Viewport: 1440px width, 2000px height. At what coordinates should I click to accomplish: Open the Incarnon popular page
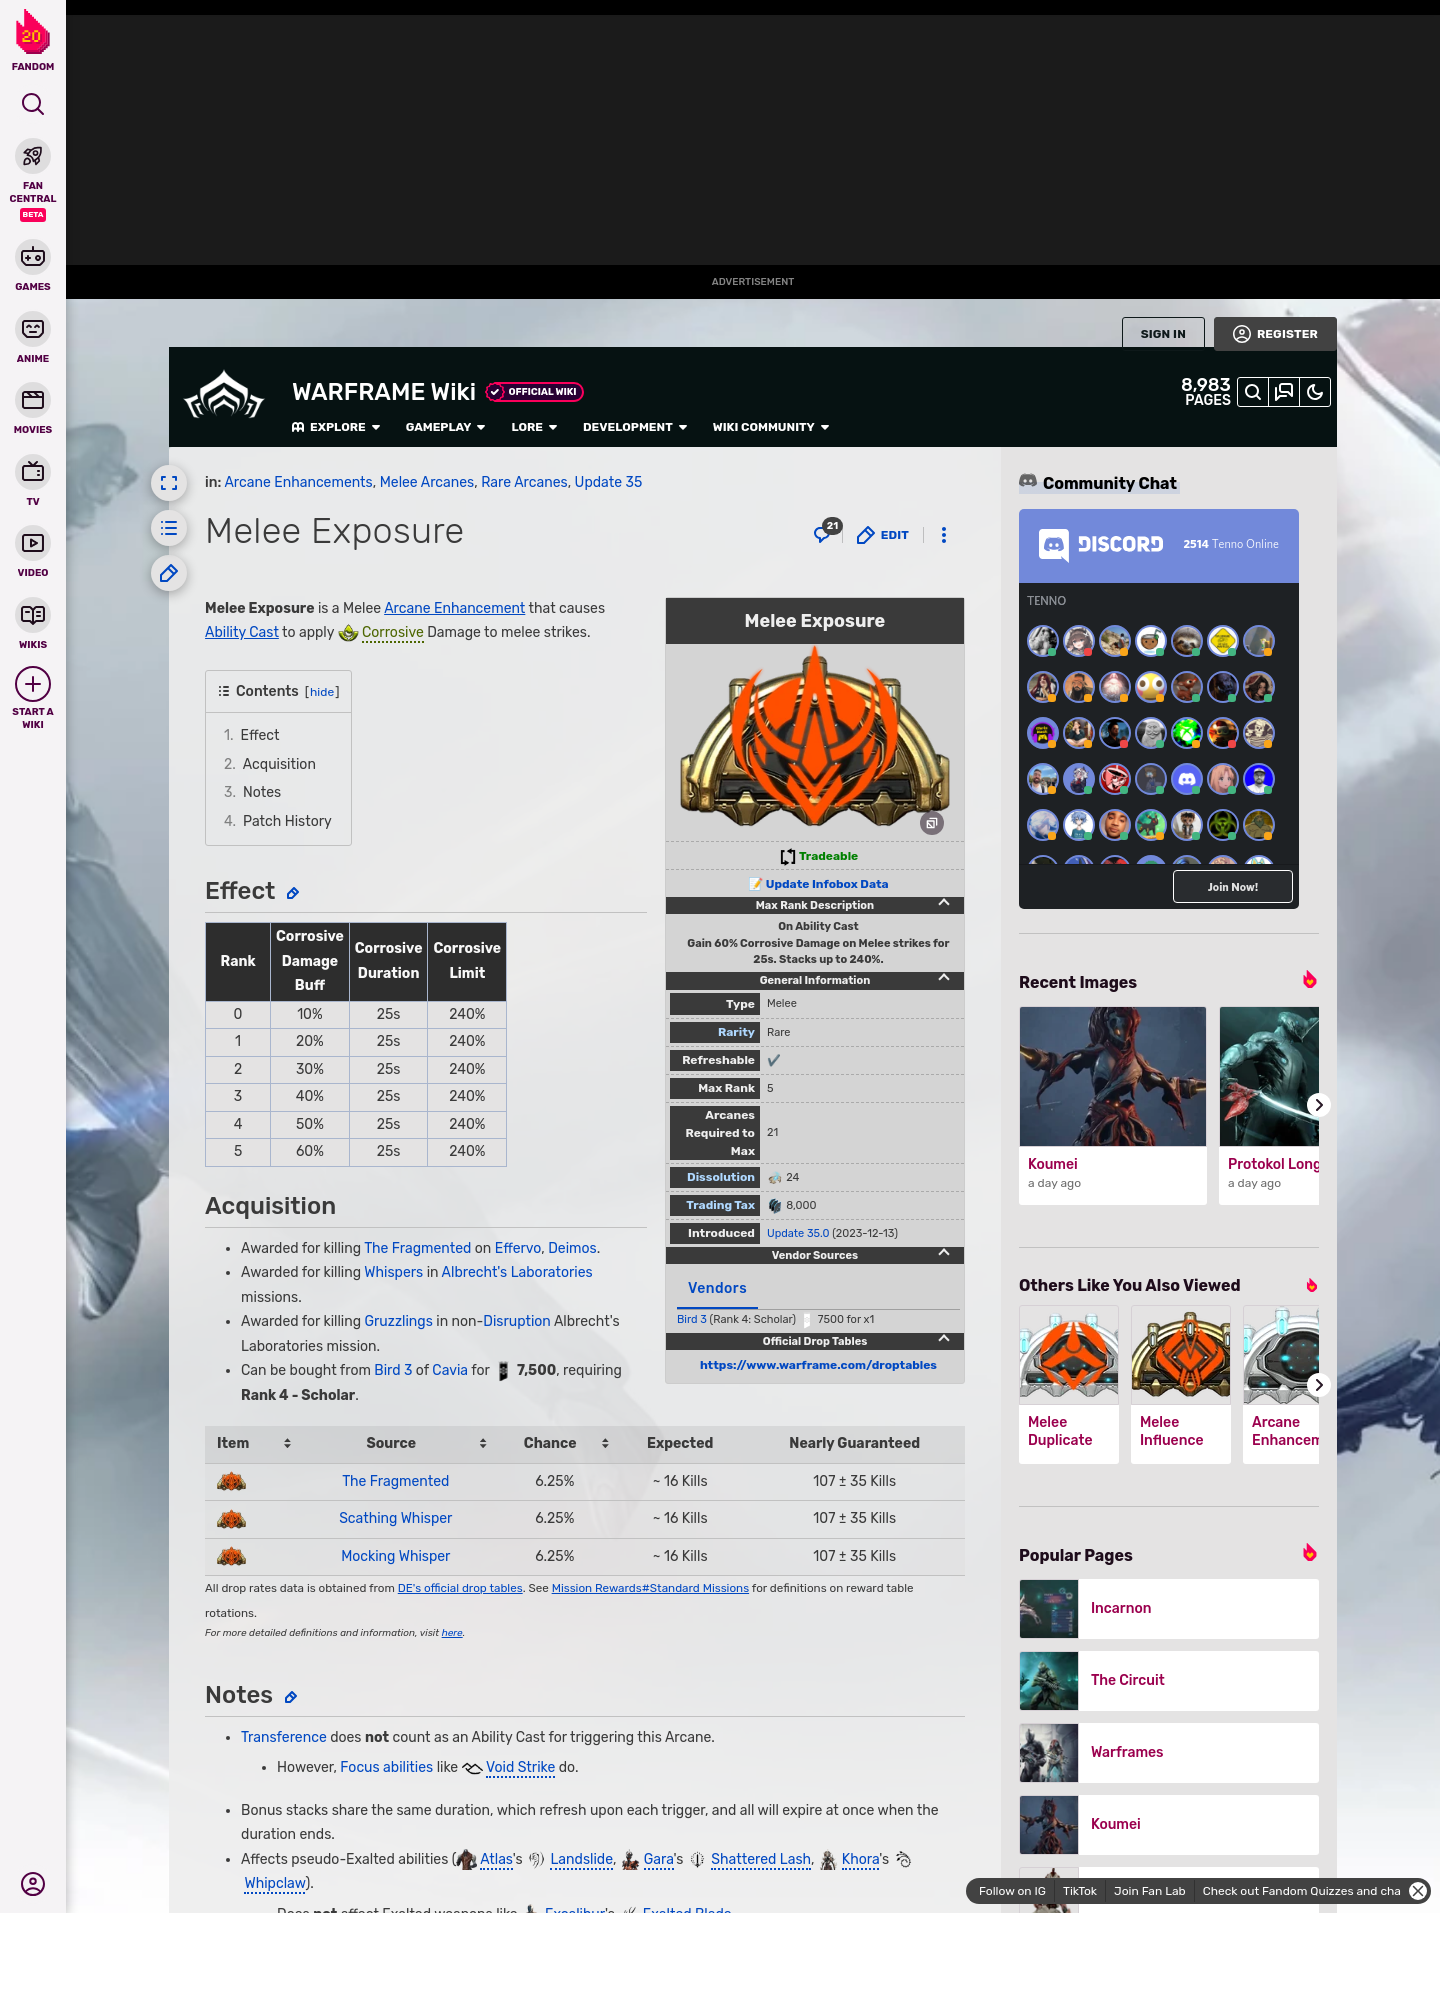coord(1169,1609)
